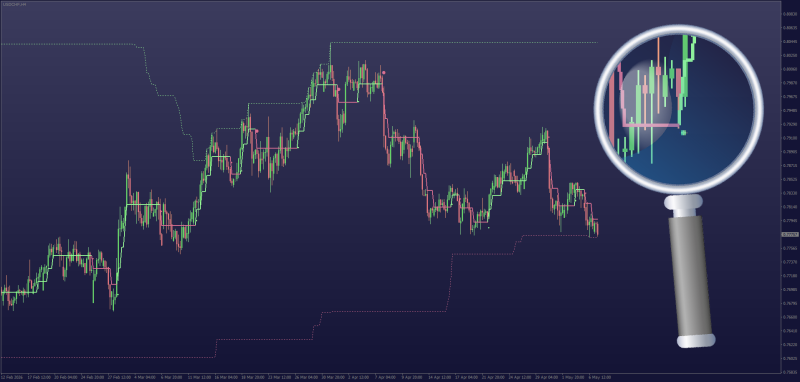
Task: Click the 6 May 12:00 time label
Action: (600, 377)
